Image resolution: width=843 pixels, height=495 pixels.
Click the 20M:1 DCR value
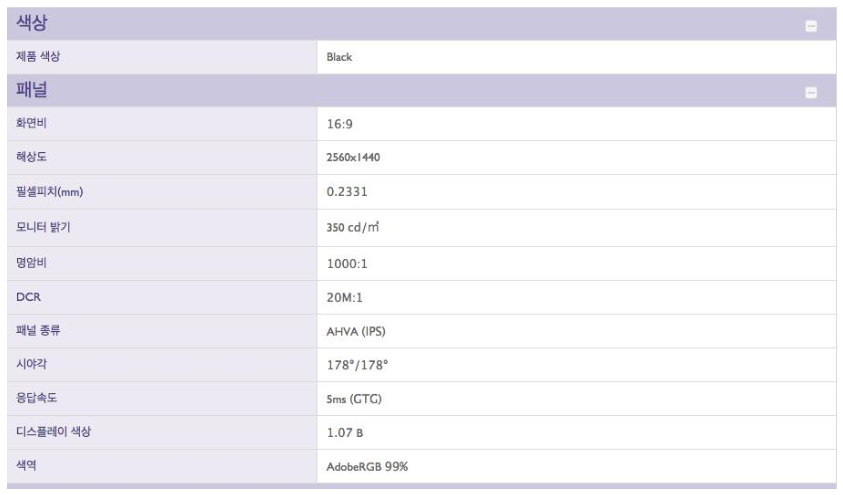pyautogui.click(x=345, y=298)
